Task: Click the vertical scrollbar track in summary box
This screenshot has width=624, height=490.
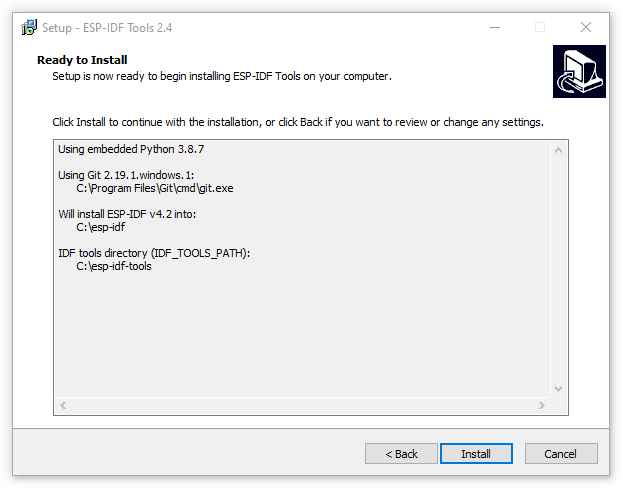Action: click(x=558, y=269)
